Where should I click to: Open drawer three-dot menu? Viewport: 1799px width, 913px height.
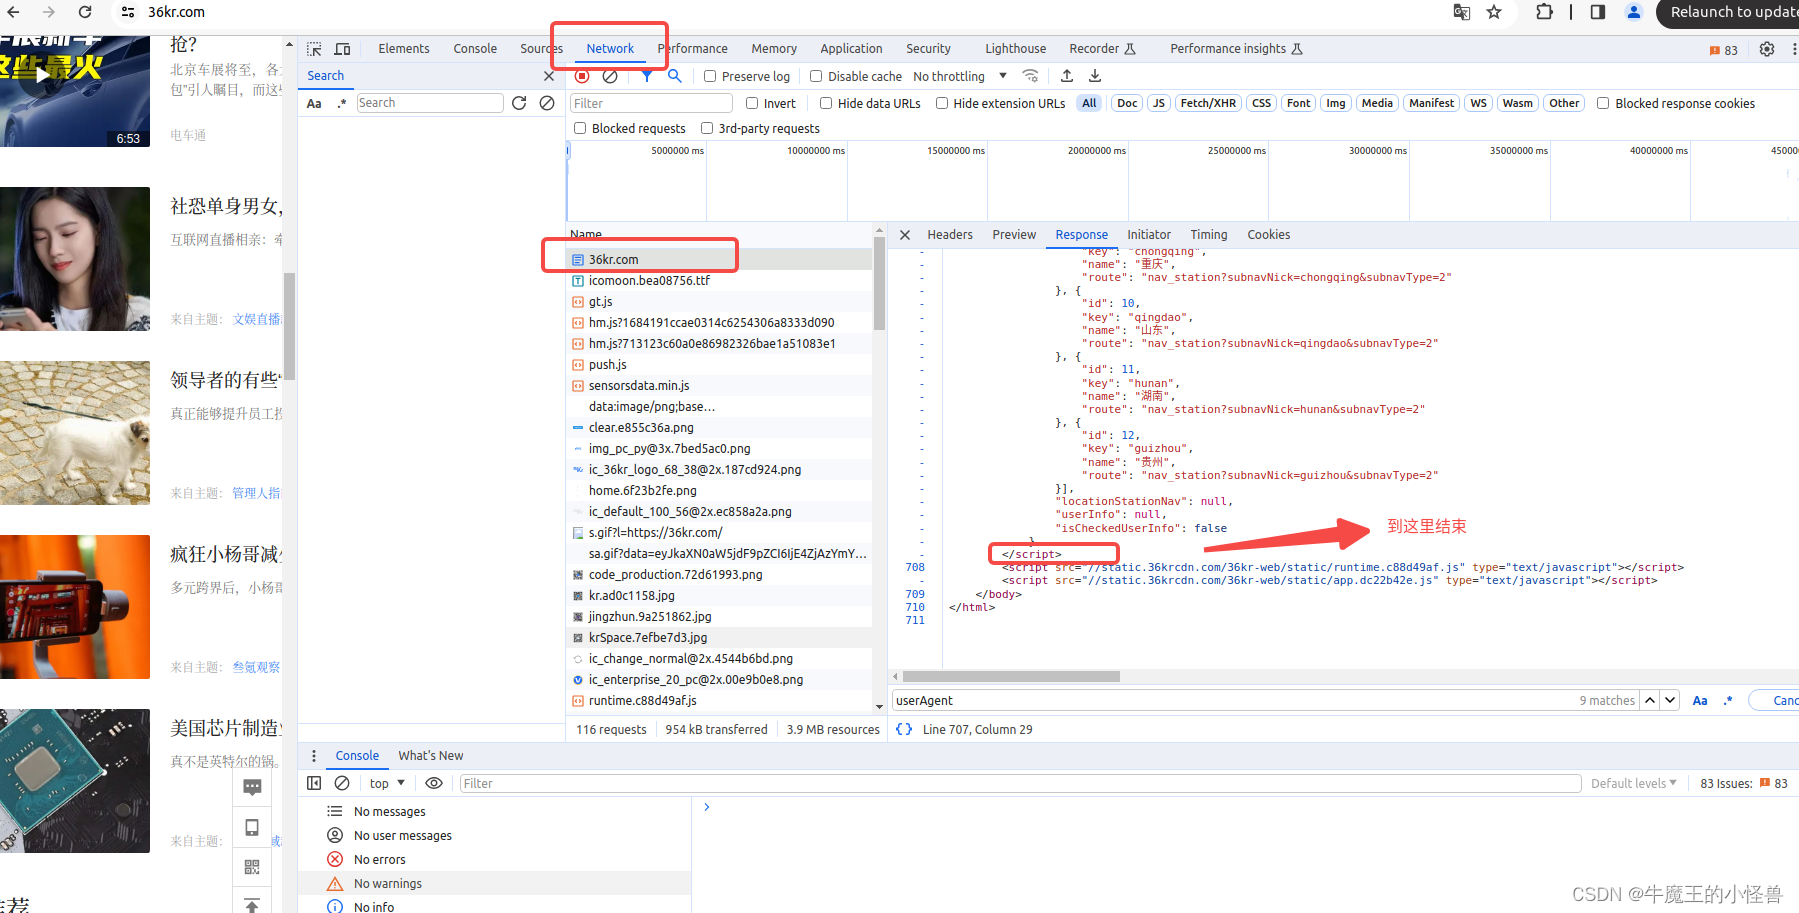click(x=314, y=756)
